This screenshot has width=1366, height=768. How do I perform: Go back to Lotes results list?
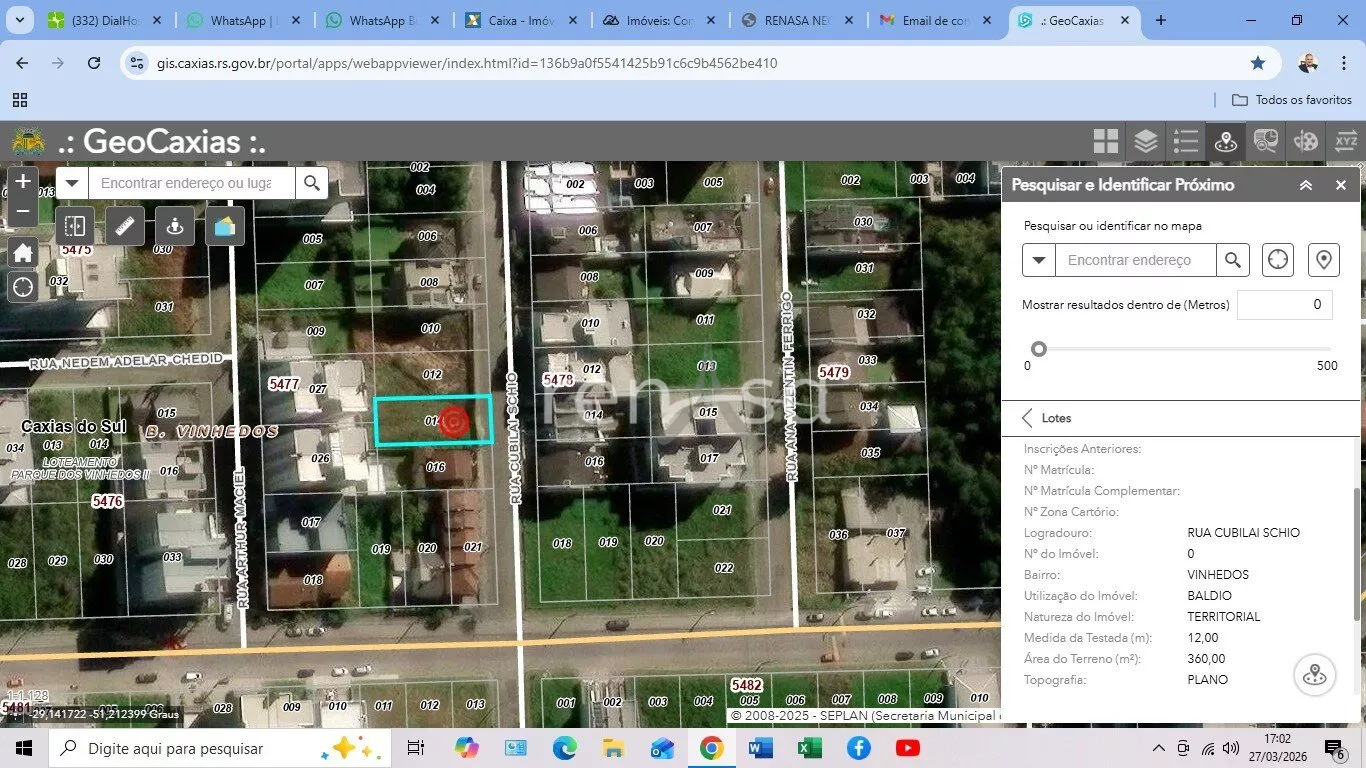pyautogui.click(x=1028, y=418)
